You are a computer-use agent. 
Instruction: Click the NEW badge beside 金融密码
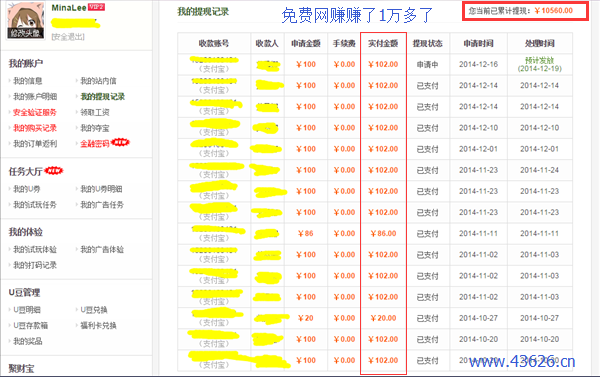pos(121,142)
